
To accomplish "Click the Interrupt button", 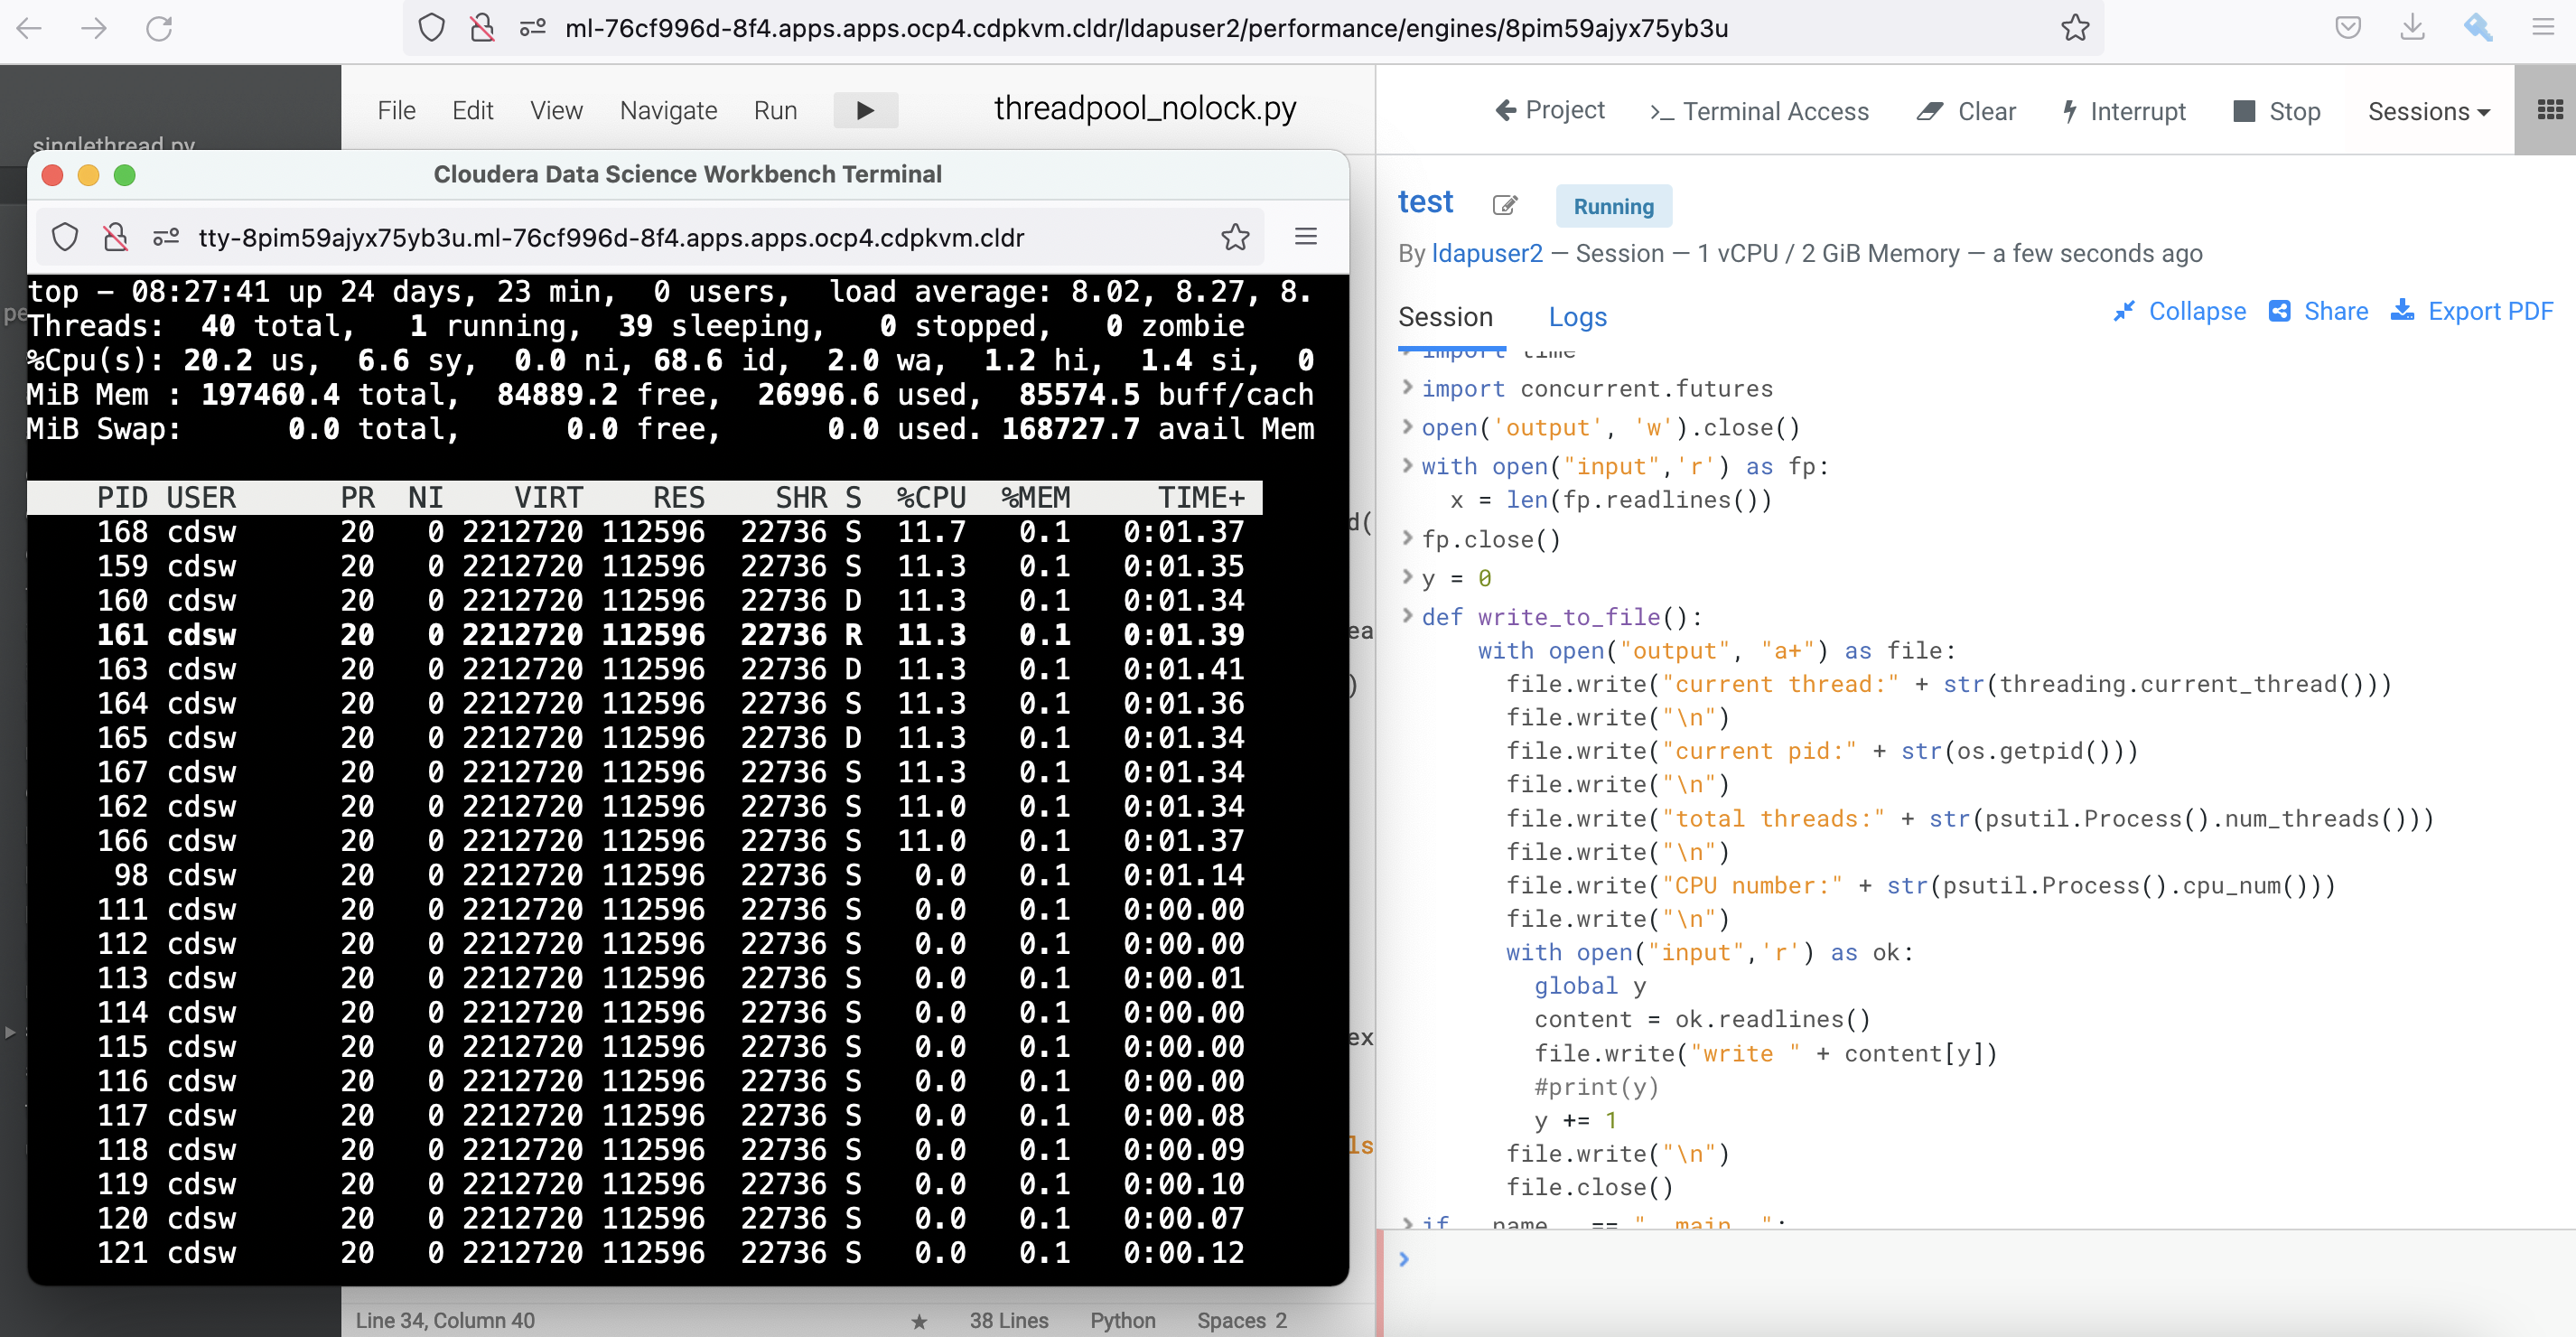I will coord(2124,111).
